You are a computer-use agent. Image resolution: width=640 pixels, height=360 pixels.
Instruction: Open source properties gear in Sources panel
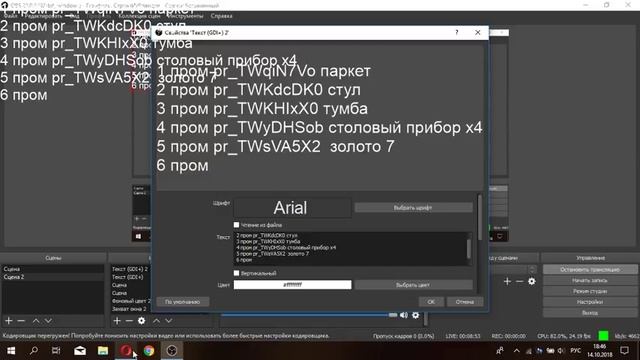click(x=142, y=321)
